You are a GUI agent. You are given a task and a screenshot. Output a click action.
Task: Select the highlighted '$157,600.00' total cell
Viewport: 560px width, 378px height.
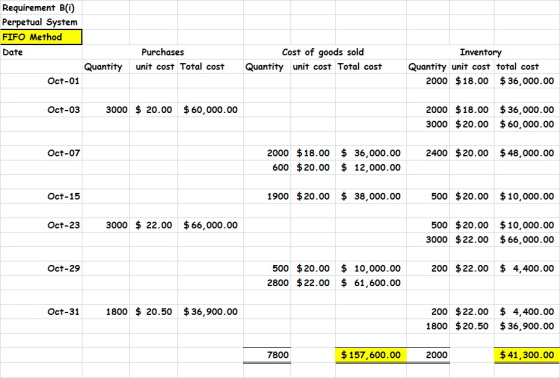[x=370, y=355]
